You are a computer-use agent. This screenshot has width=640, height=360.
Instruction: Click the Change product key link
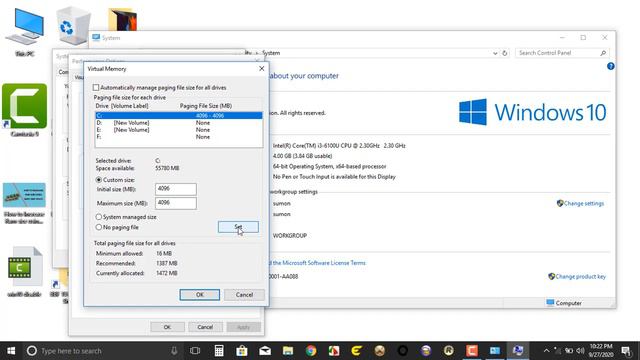(x=580, y=276)
